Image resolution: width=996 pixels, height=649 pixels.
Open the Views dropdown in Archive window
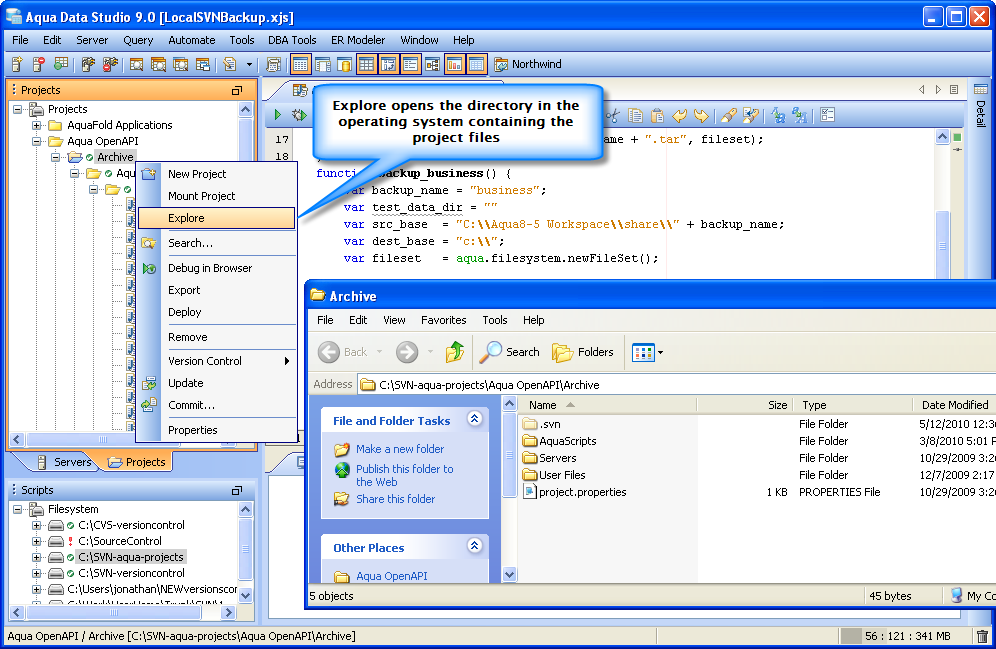[647, 352]
